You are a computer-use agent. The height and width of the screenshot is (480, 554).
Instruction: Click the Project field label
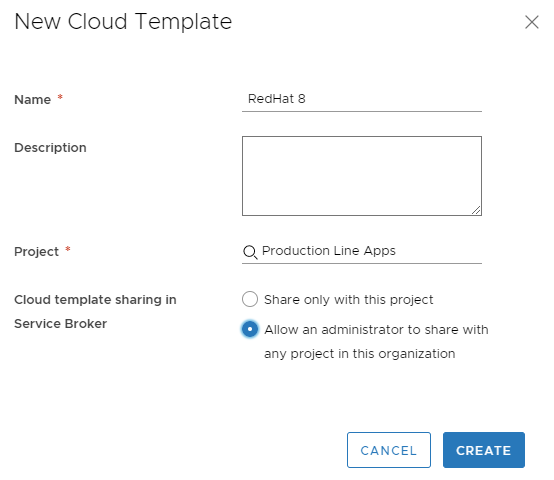pyautogui.click(x=36, y=252)
